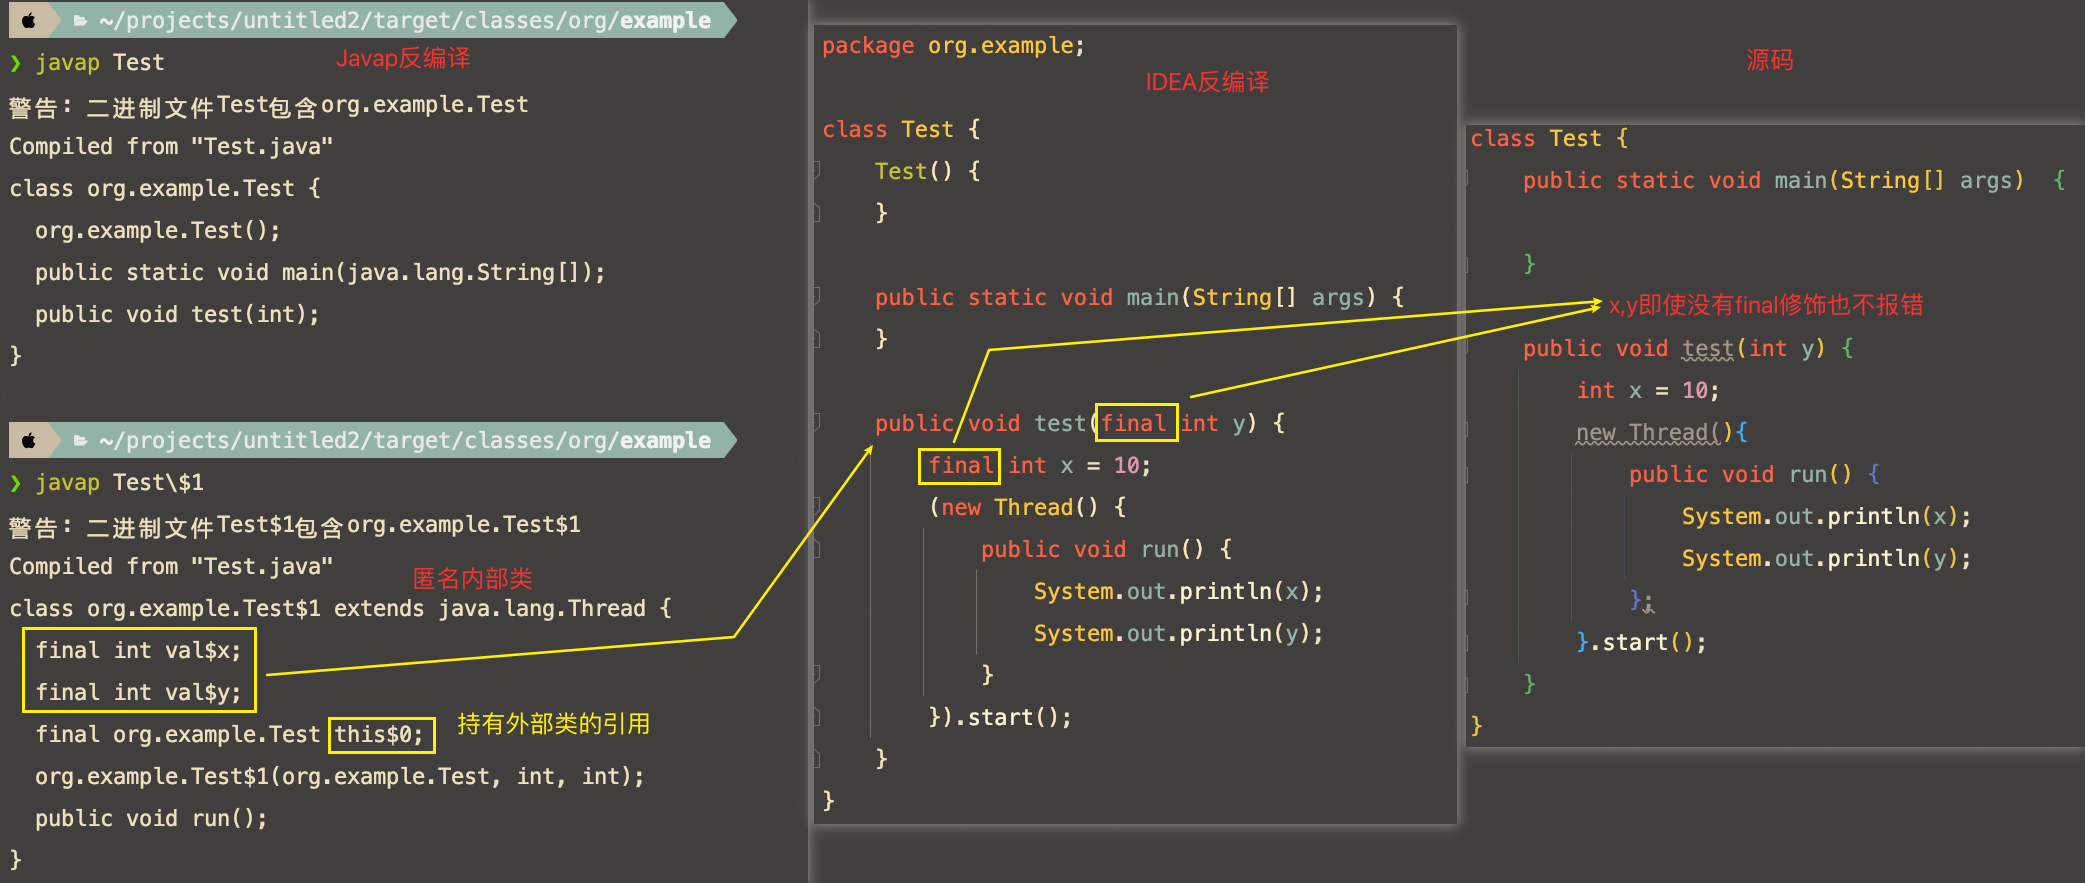Click 'new Thread(){' in the source panel
This screenshot has width=2085, height=883.
[1661, 433]
